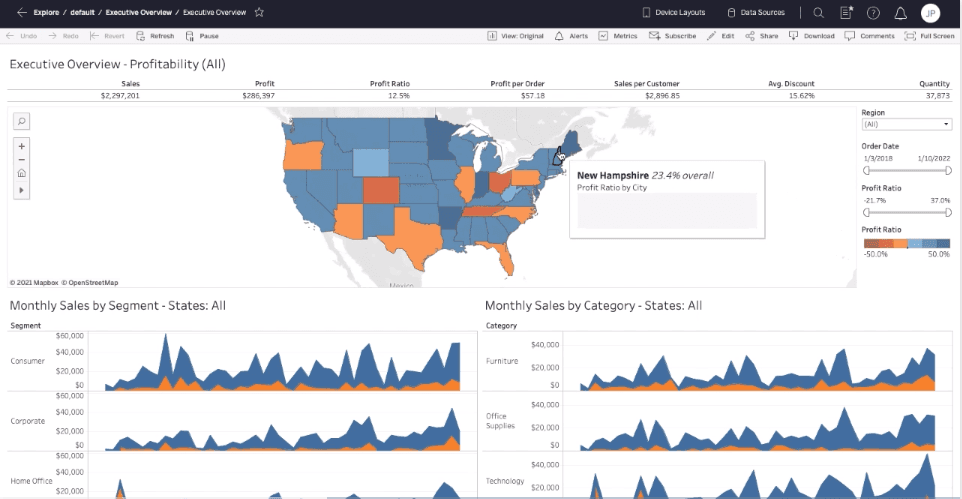Open View: Original menu

pos(515,36)
